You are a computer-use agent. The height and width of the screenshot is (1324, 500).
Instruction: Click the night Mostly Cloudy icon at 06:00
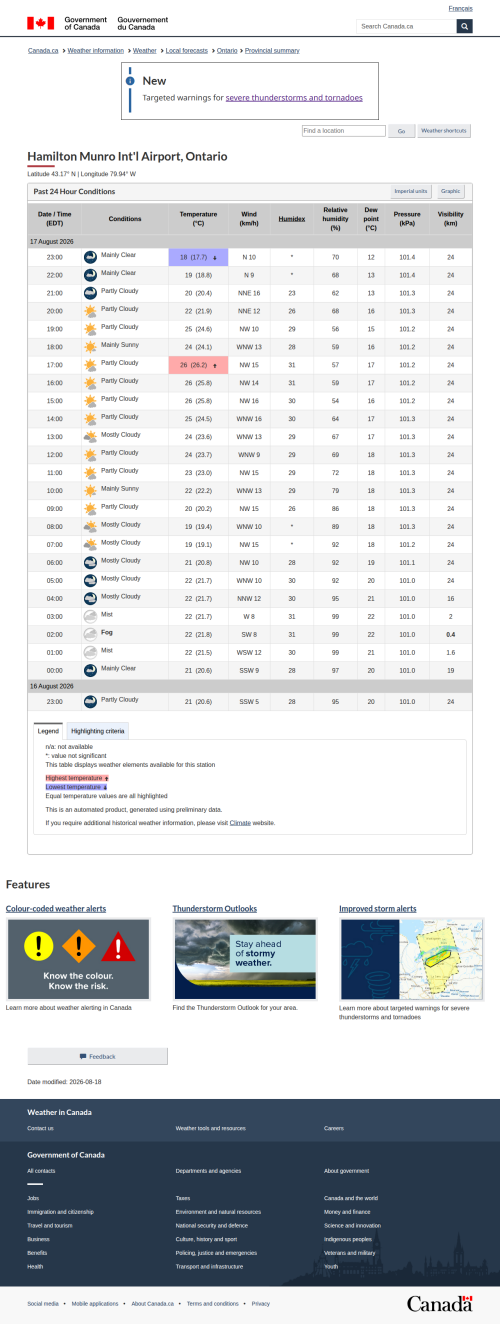coord(90,563)
